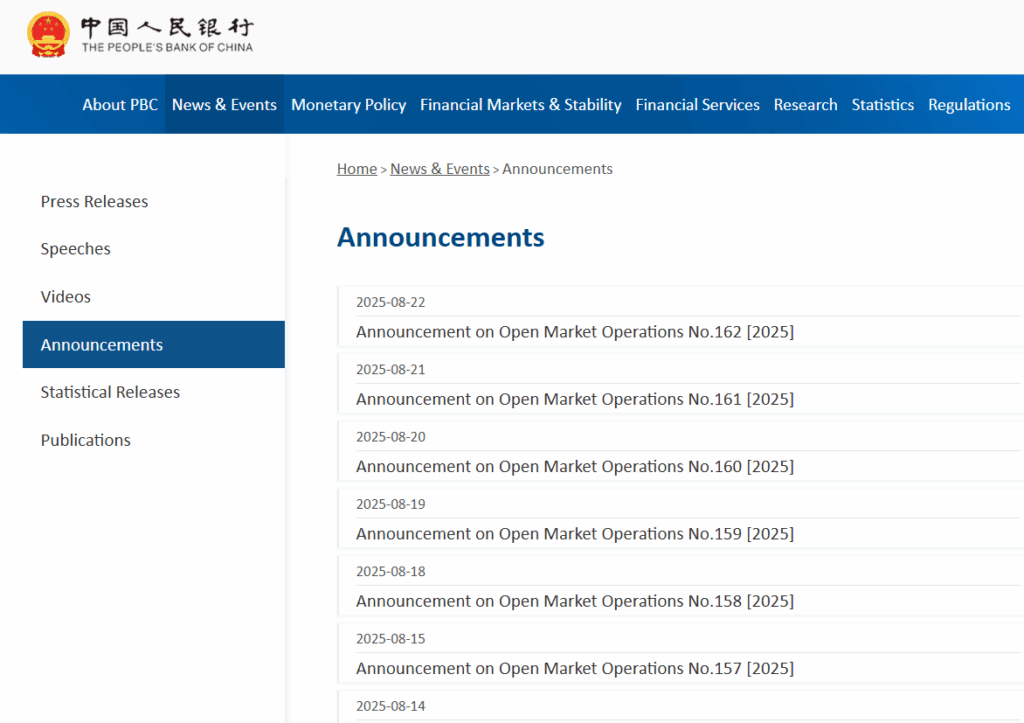The height and width of the screenshot is (723, 1024).
Task: Read Open Market Operations No.157 announcement
Action: pos(575,668)
